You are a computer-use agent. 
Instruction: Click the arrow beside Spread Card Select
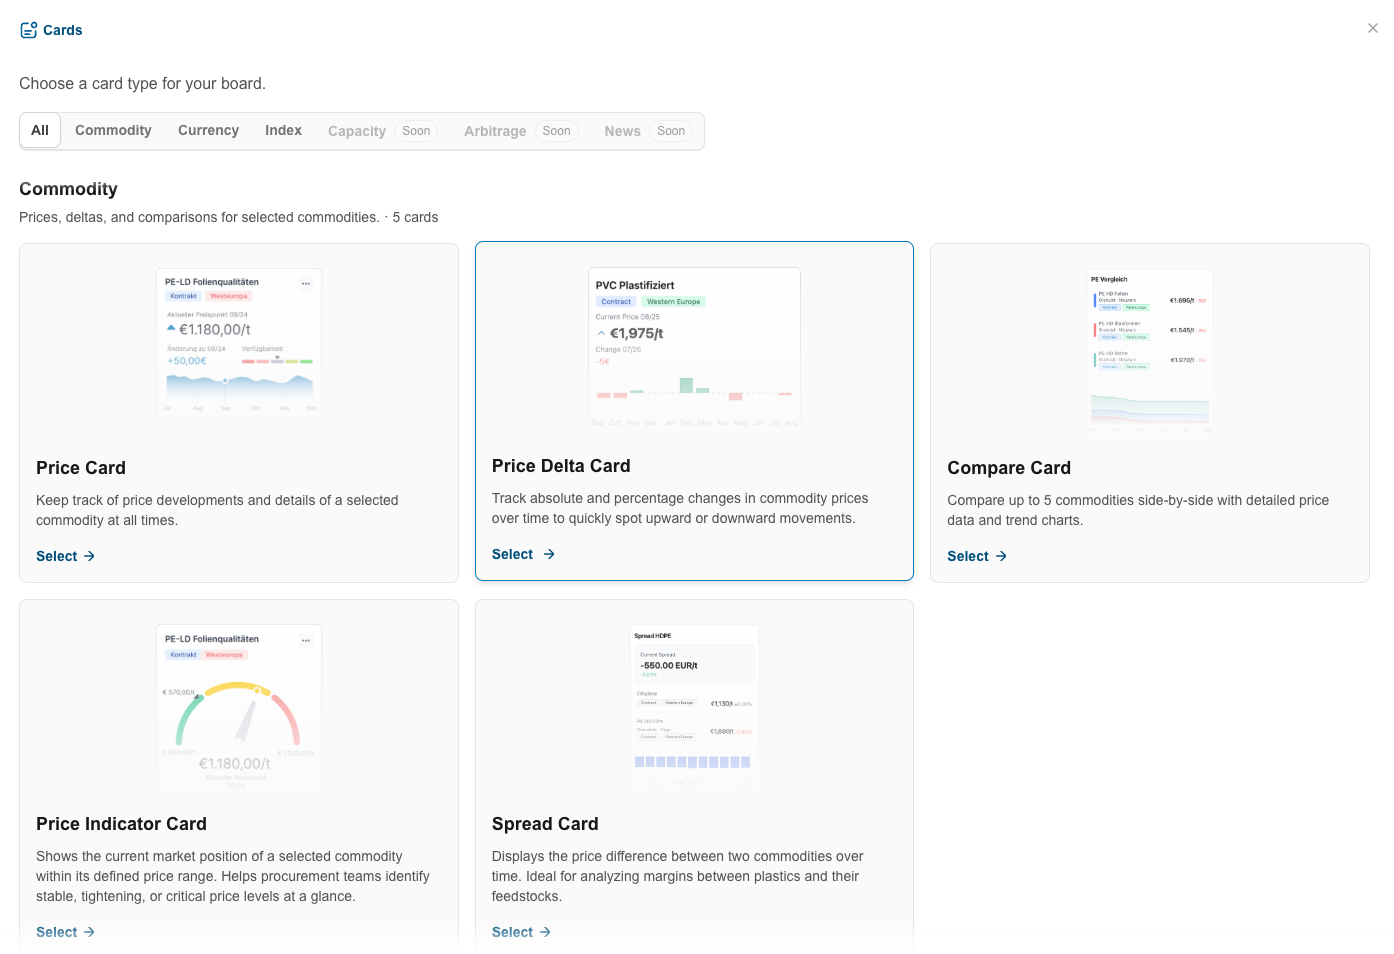545,932
